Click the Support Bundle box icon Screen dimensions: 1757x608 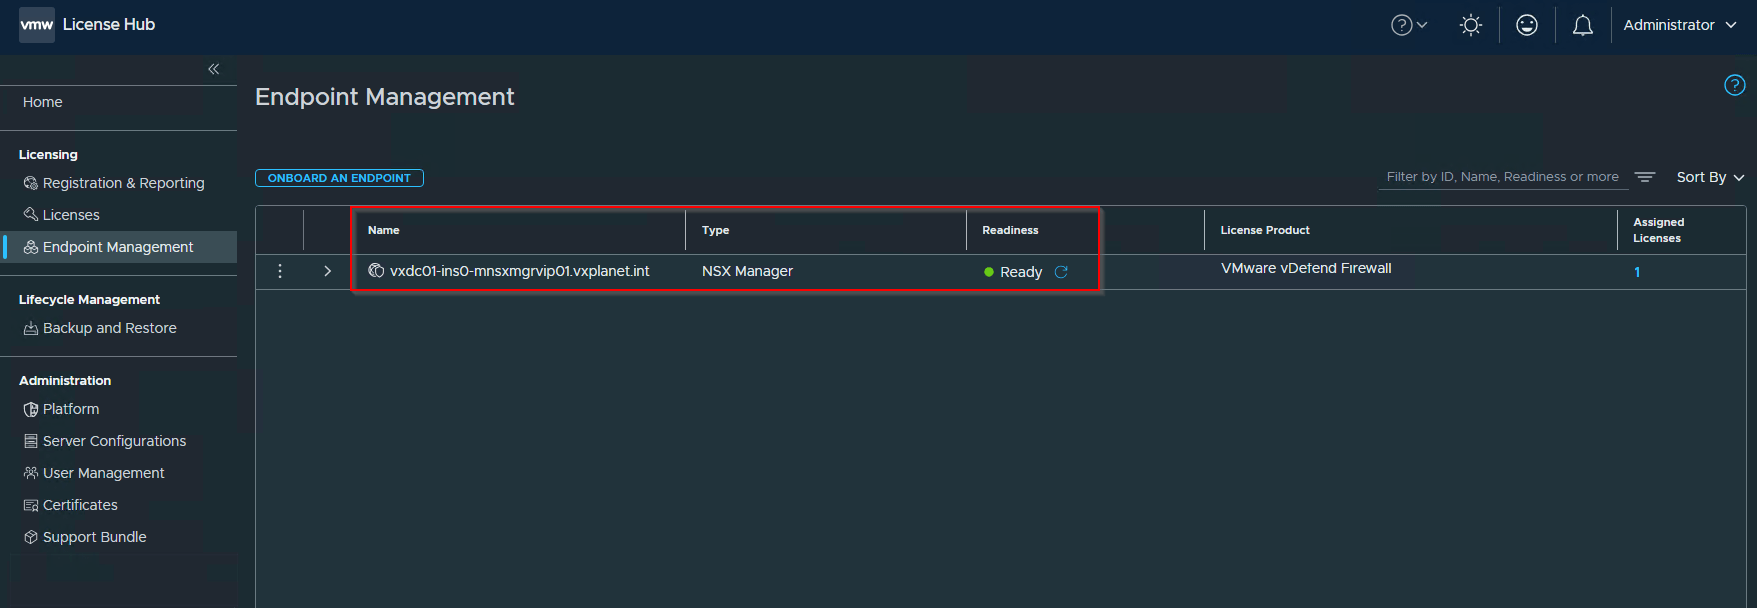pos(31,537)
